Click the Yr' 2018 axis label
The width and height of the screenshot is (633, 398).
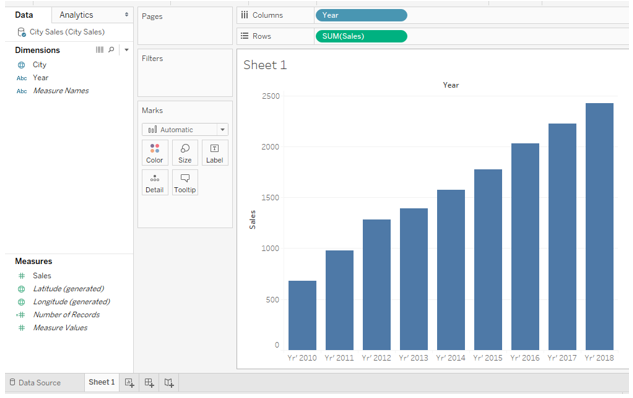pos(599,358)
